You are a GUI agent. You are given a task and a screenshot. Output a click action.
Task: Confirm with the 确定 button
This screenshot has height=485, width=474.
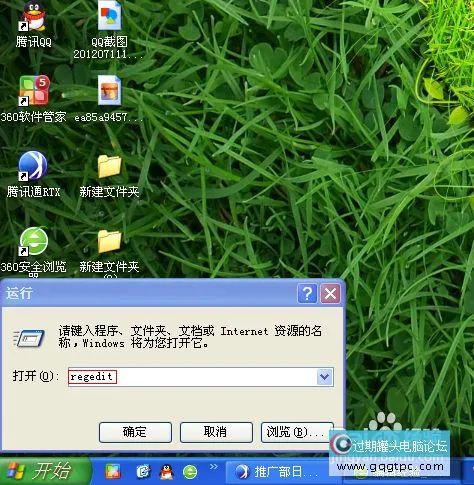coord(135,432)
